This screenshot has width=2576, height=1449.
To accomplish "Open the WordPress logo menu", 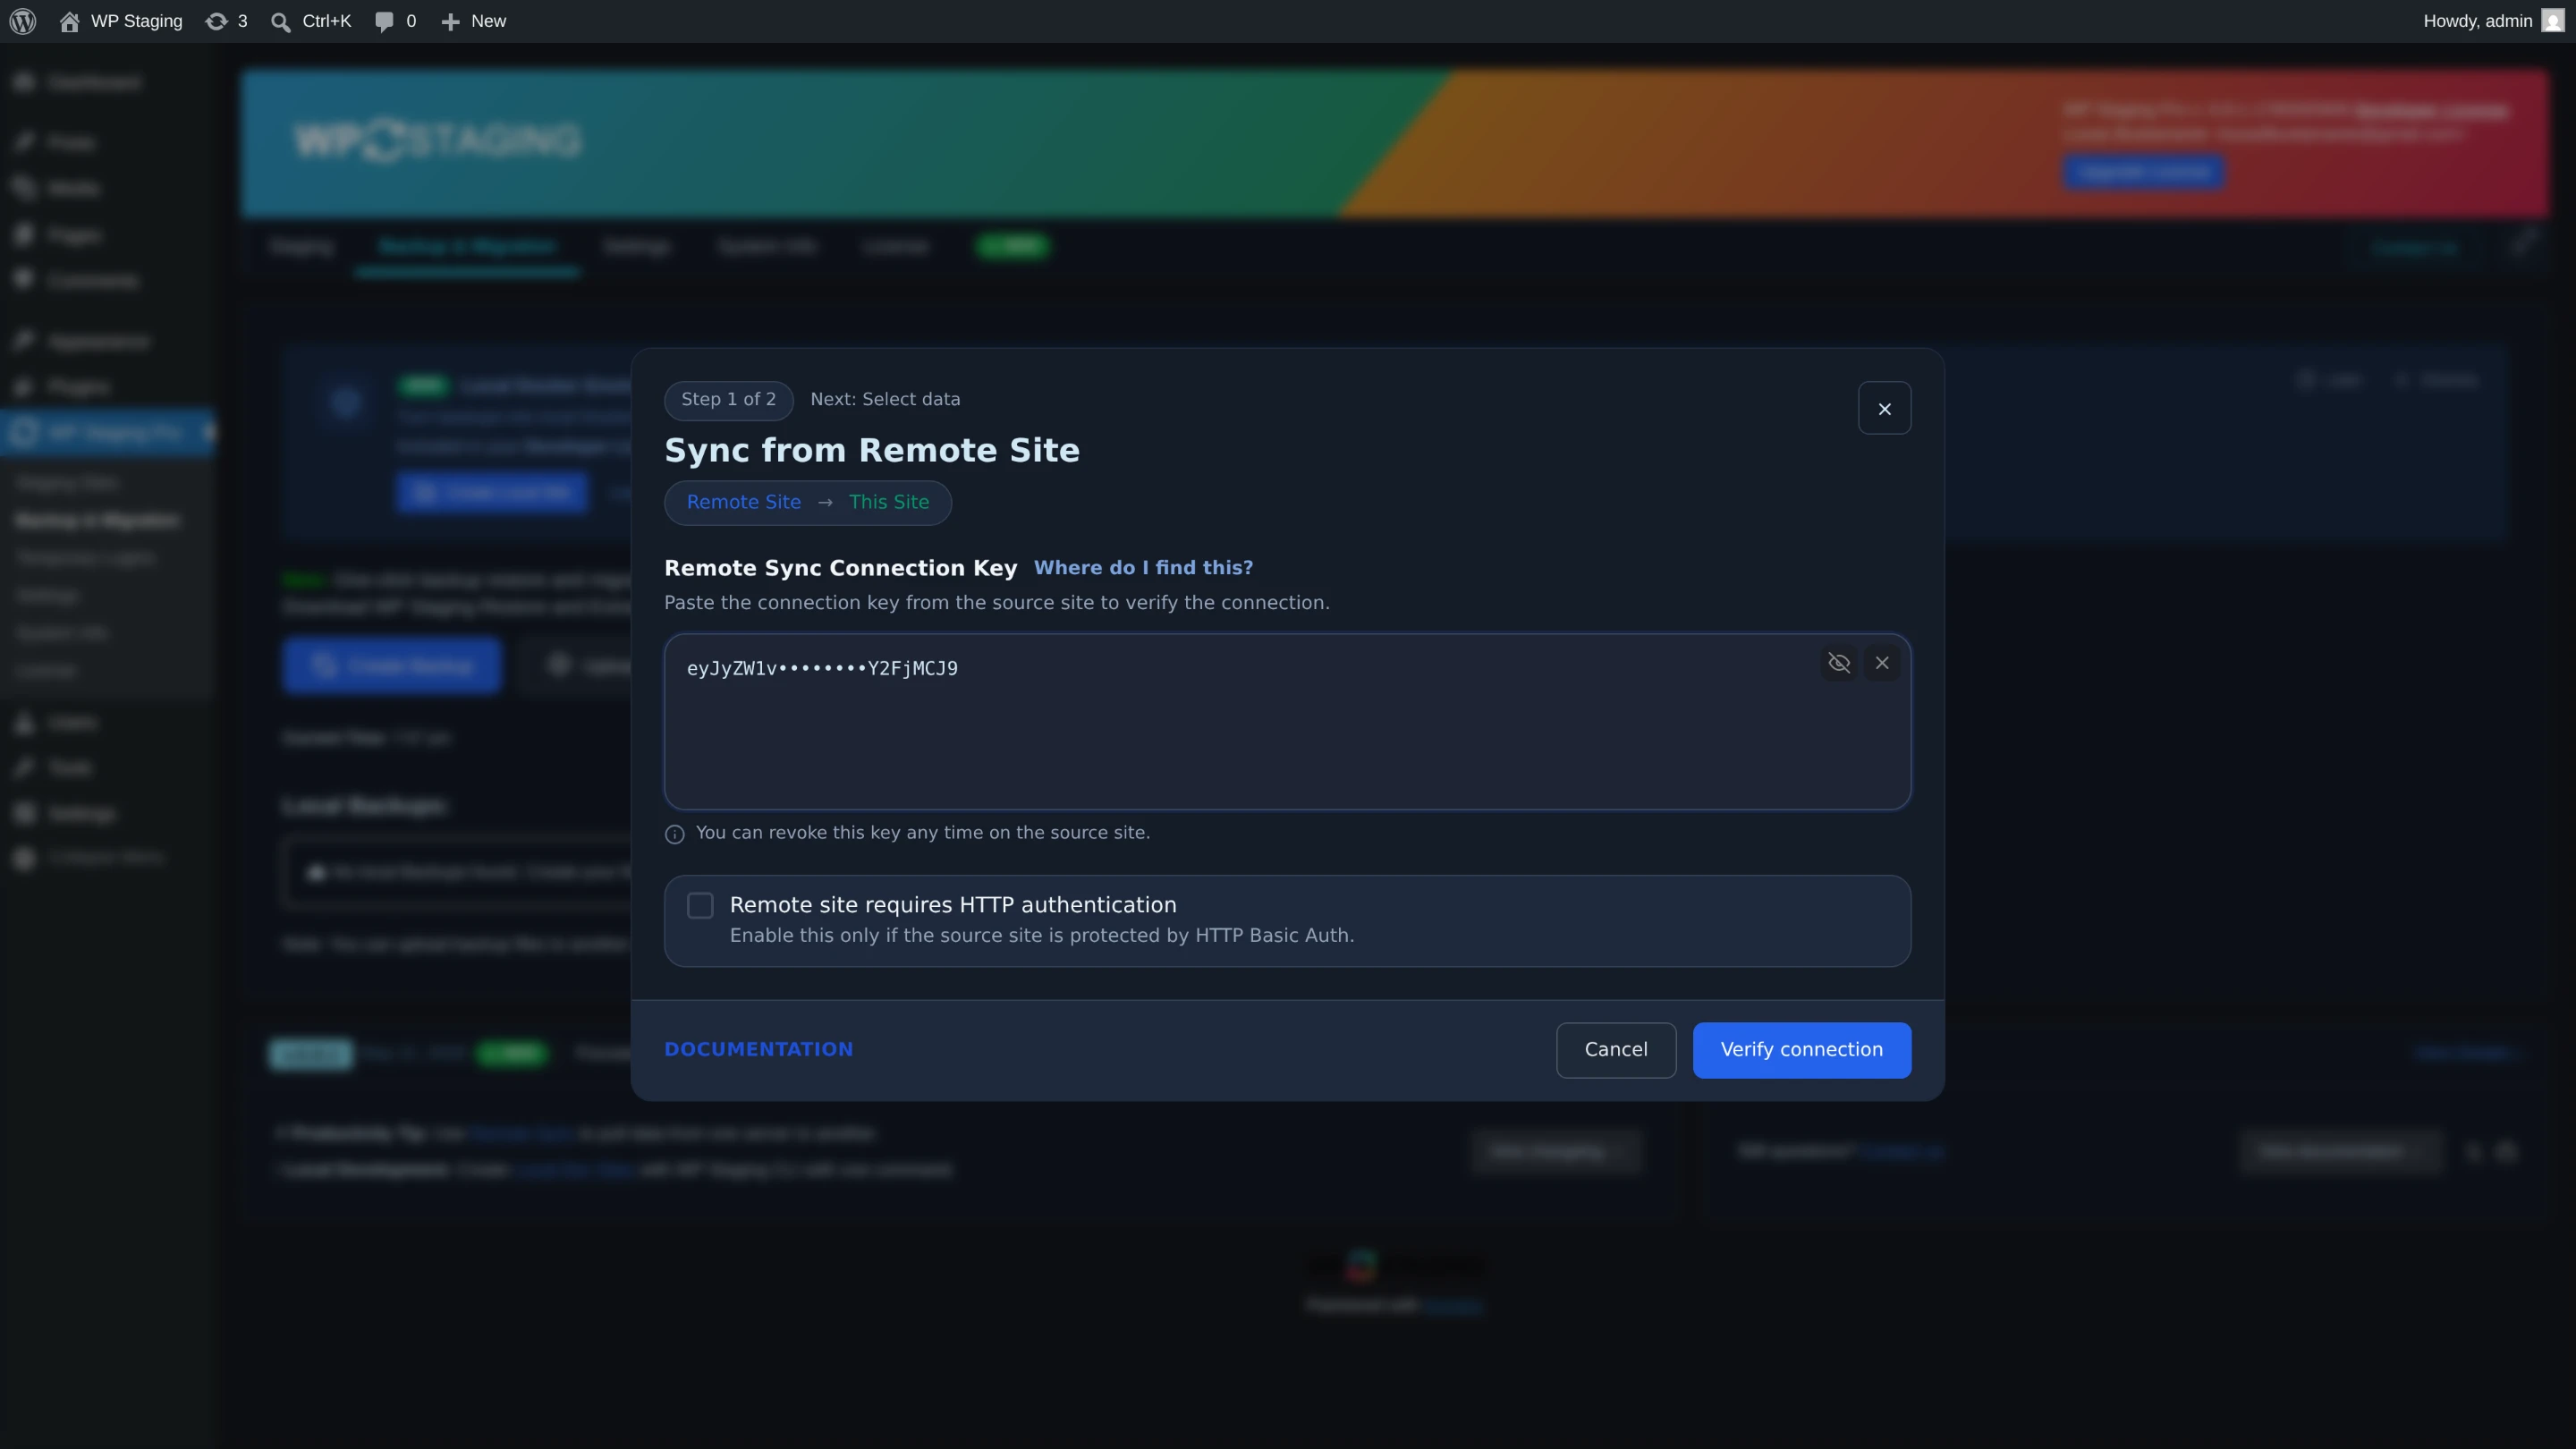I will pyautogui.click(x=23, y=21).
